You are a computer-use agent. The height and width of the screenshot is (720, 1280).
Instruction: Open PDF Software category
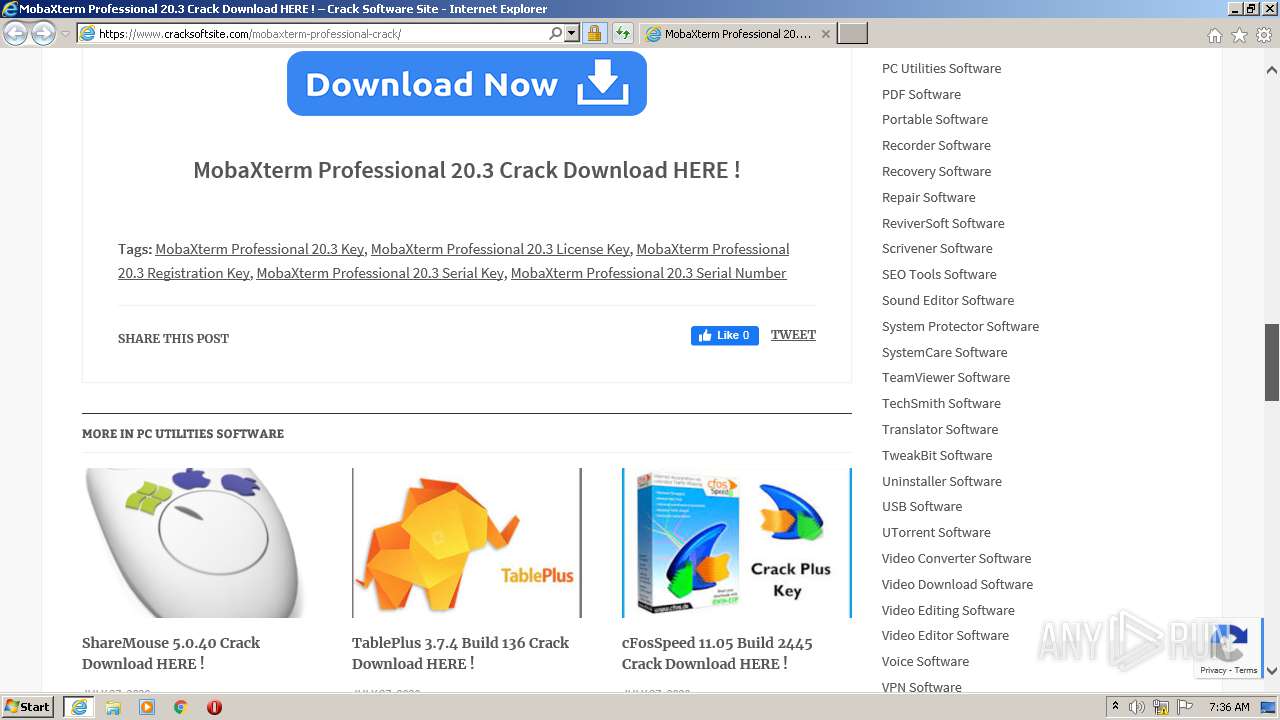point(921,94)
